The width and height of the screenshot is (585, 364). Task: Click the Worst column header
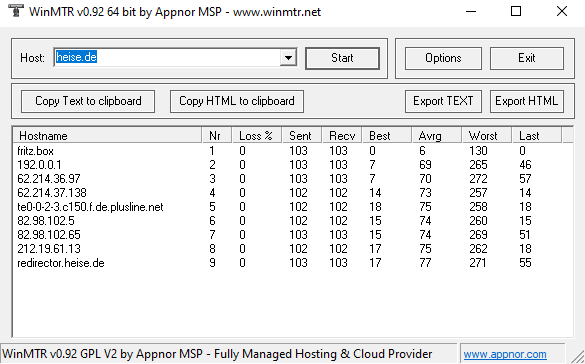click(x=487, y=136)
